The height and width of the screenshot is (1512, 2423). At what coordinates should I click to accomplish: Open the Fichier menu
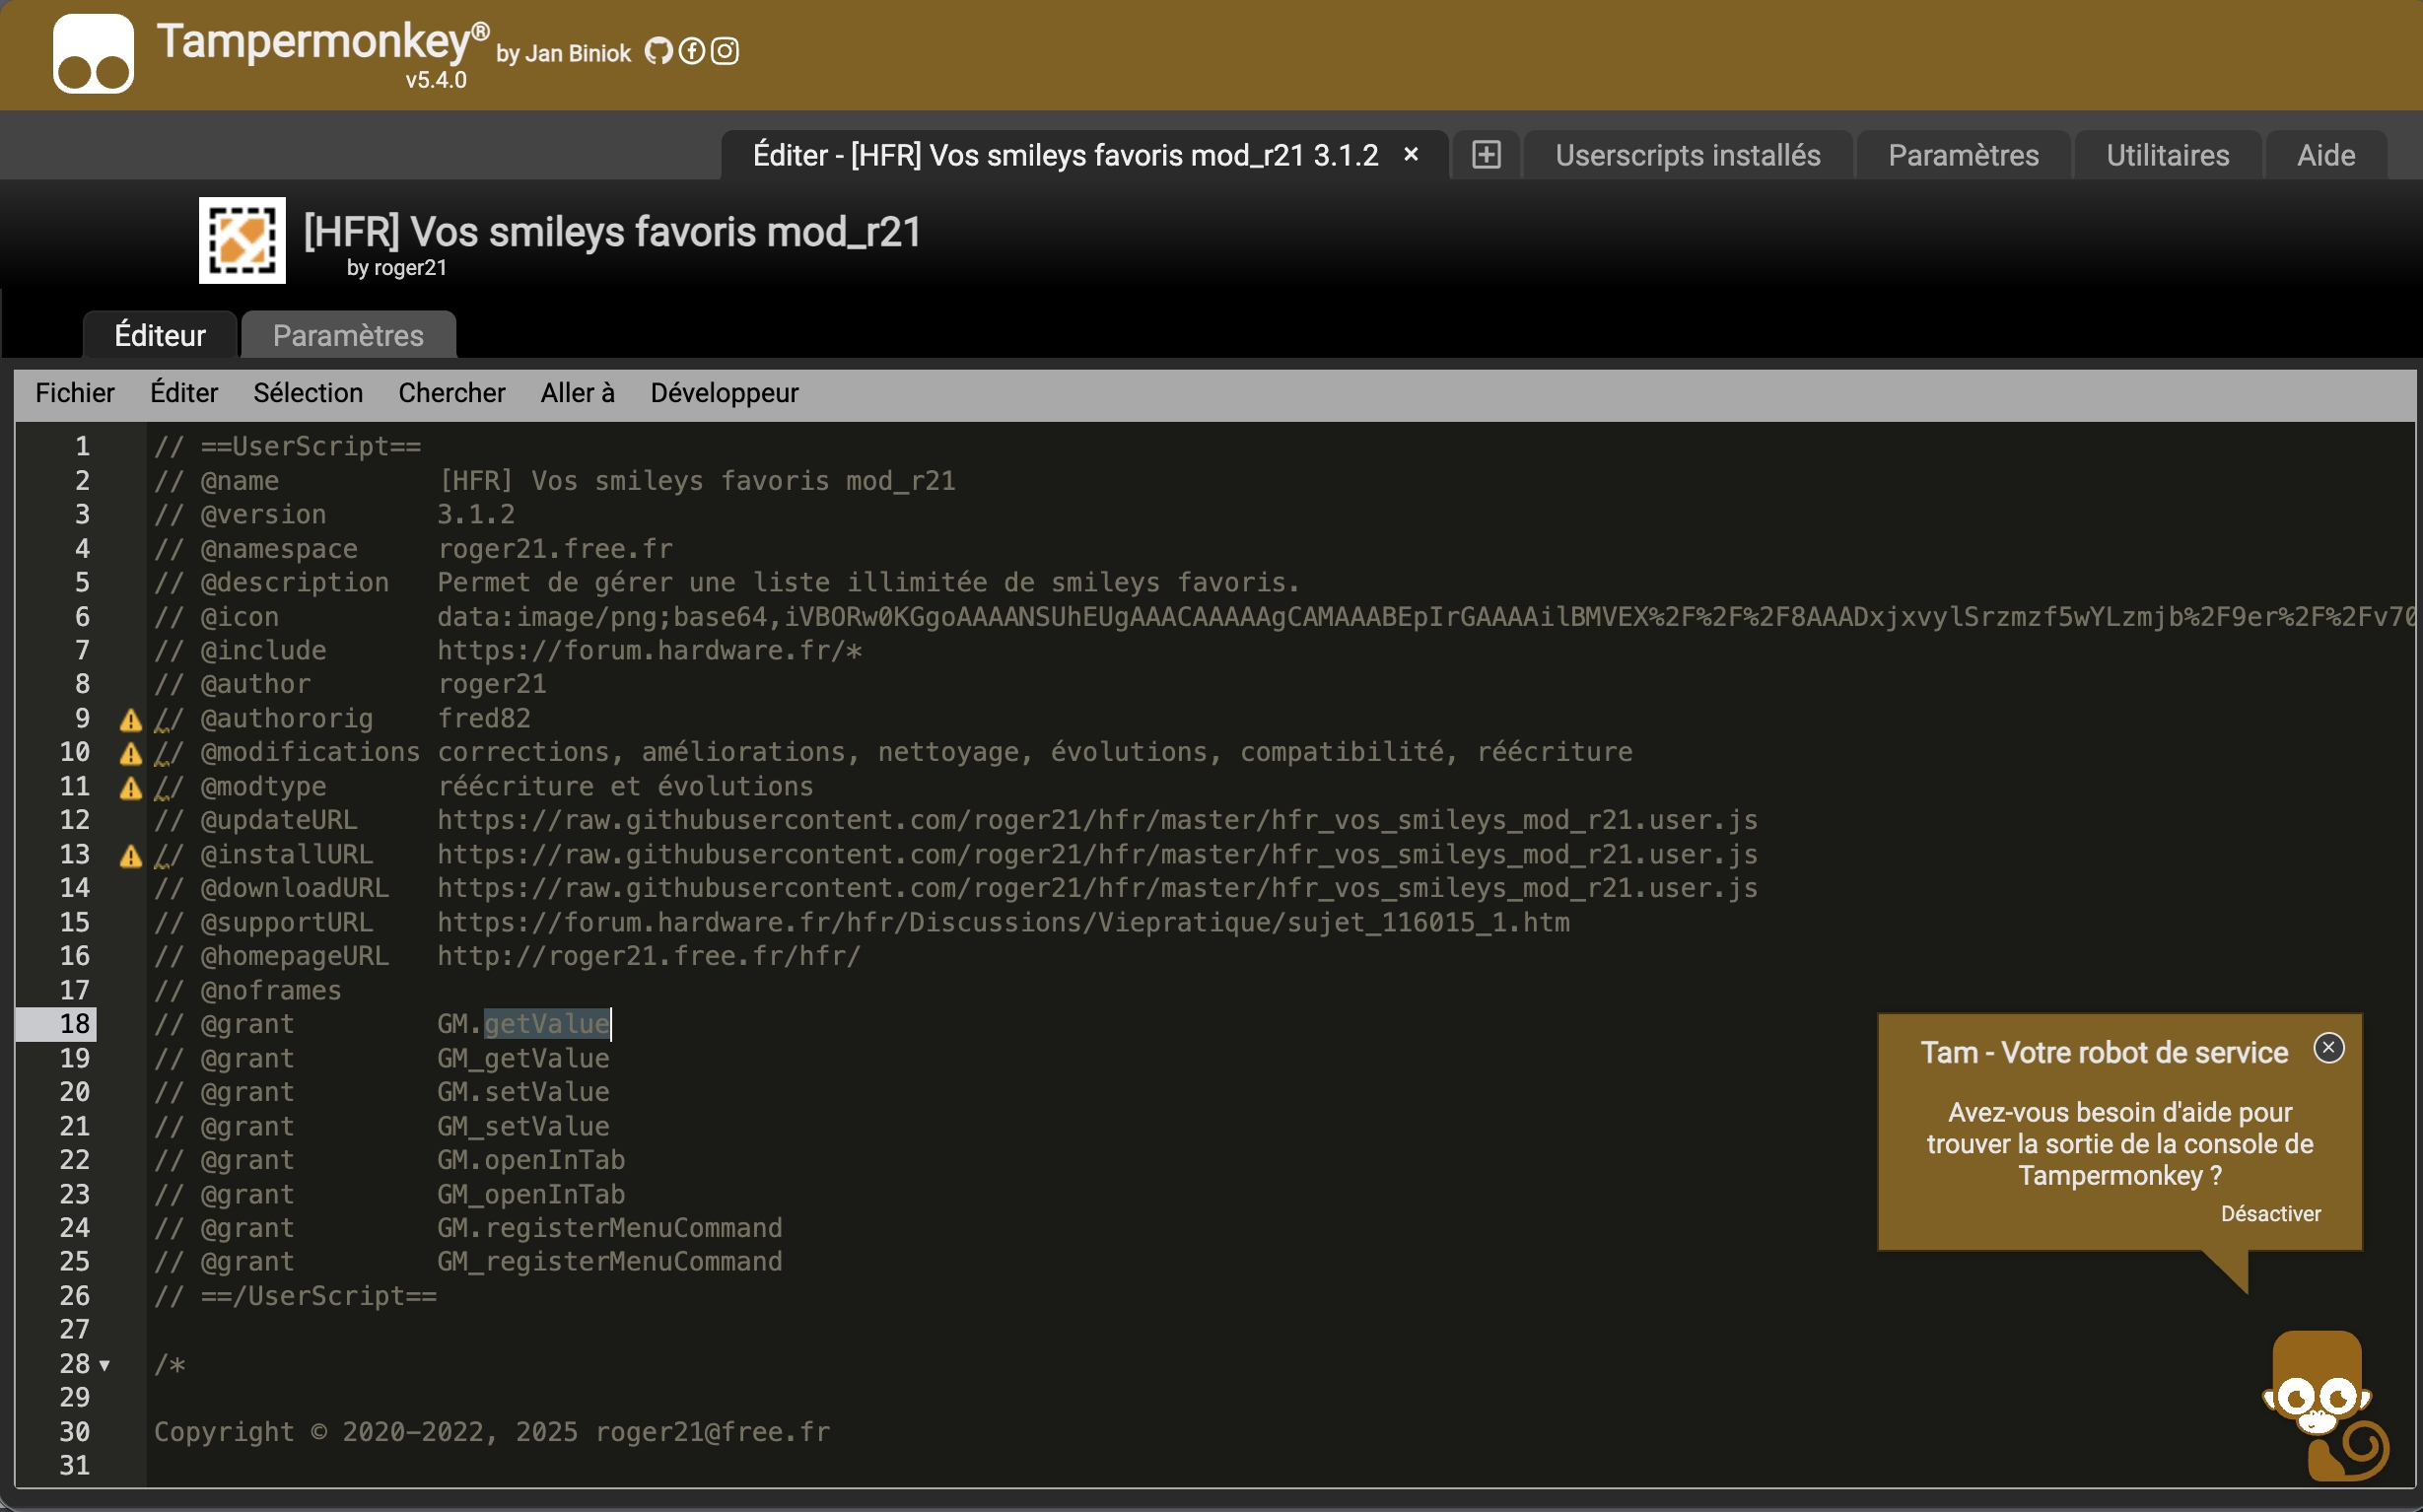(75, 393)
